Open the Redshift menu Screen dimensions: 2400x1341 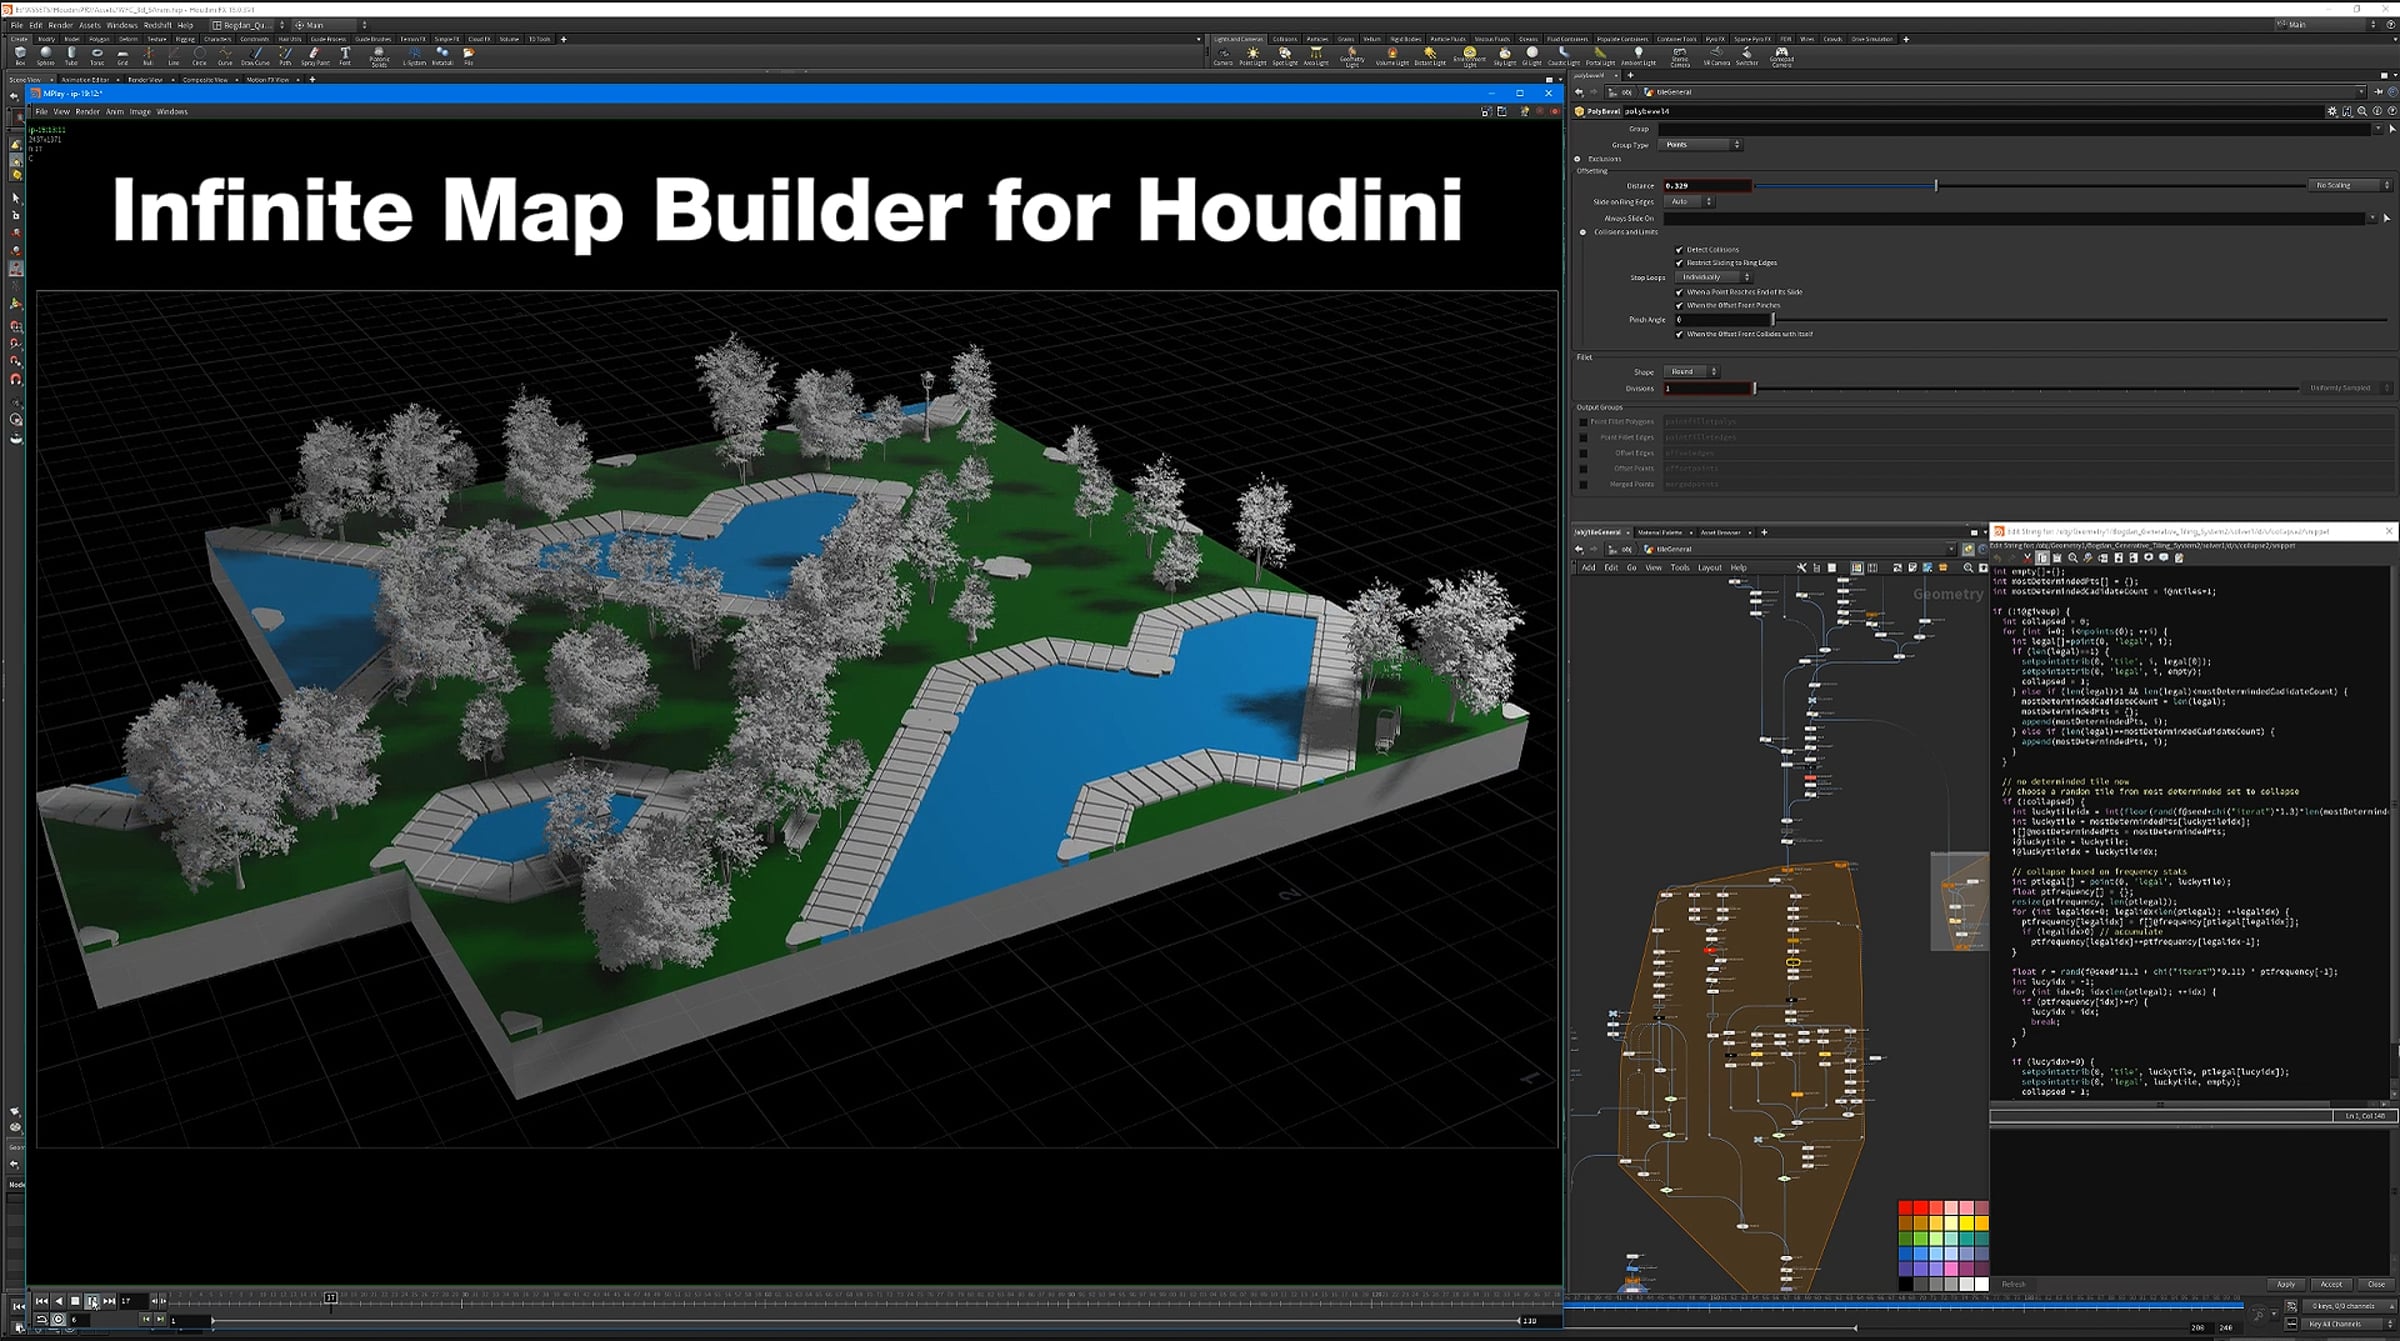(157, 25)
